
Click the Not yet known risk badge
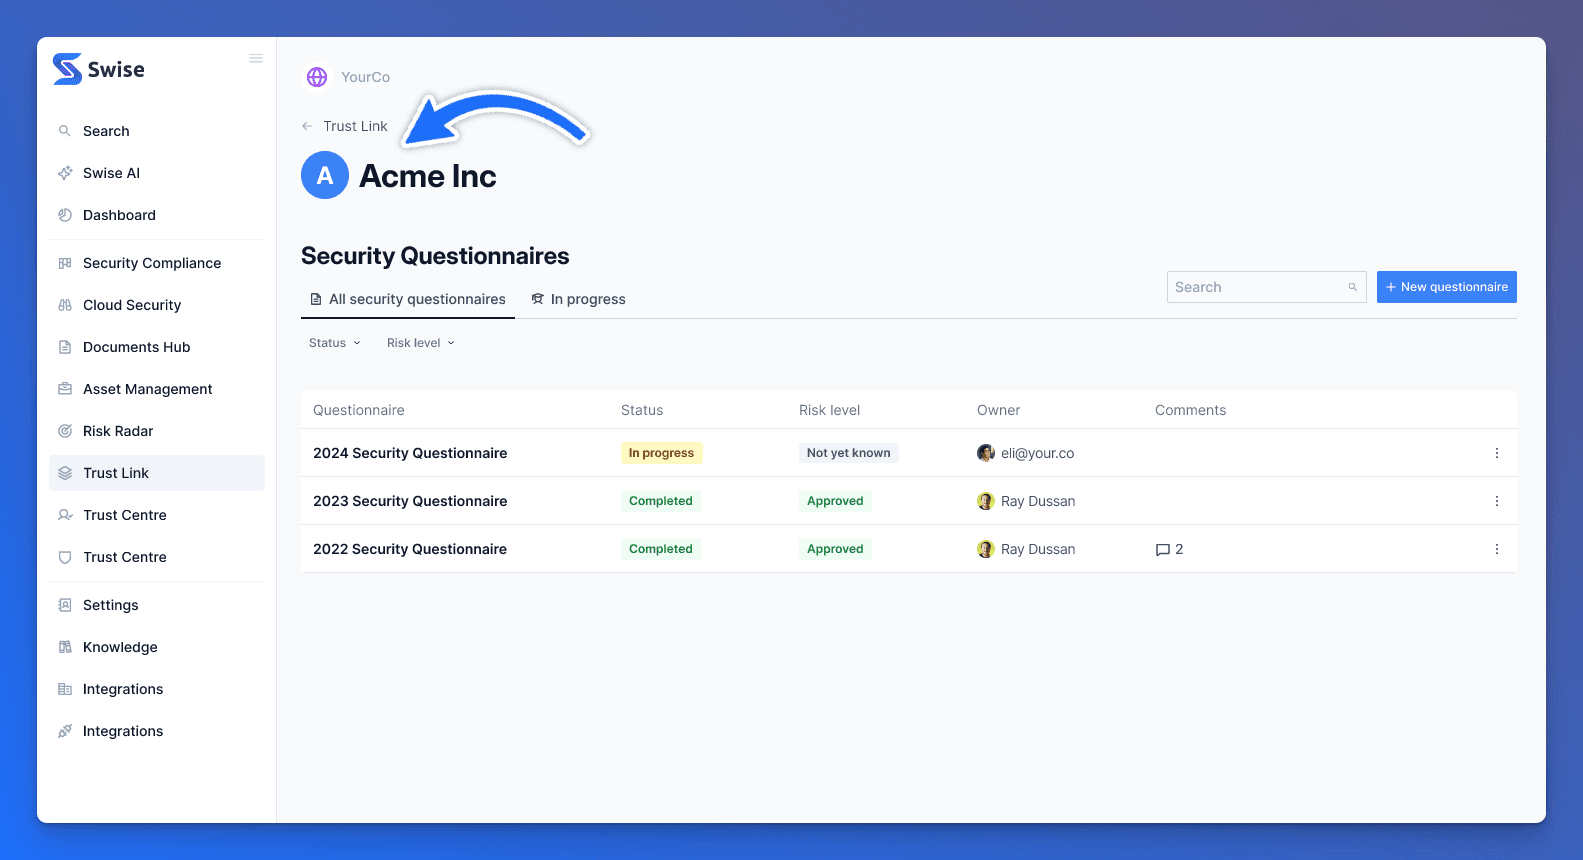coord(849,453)
